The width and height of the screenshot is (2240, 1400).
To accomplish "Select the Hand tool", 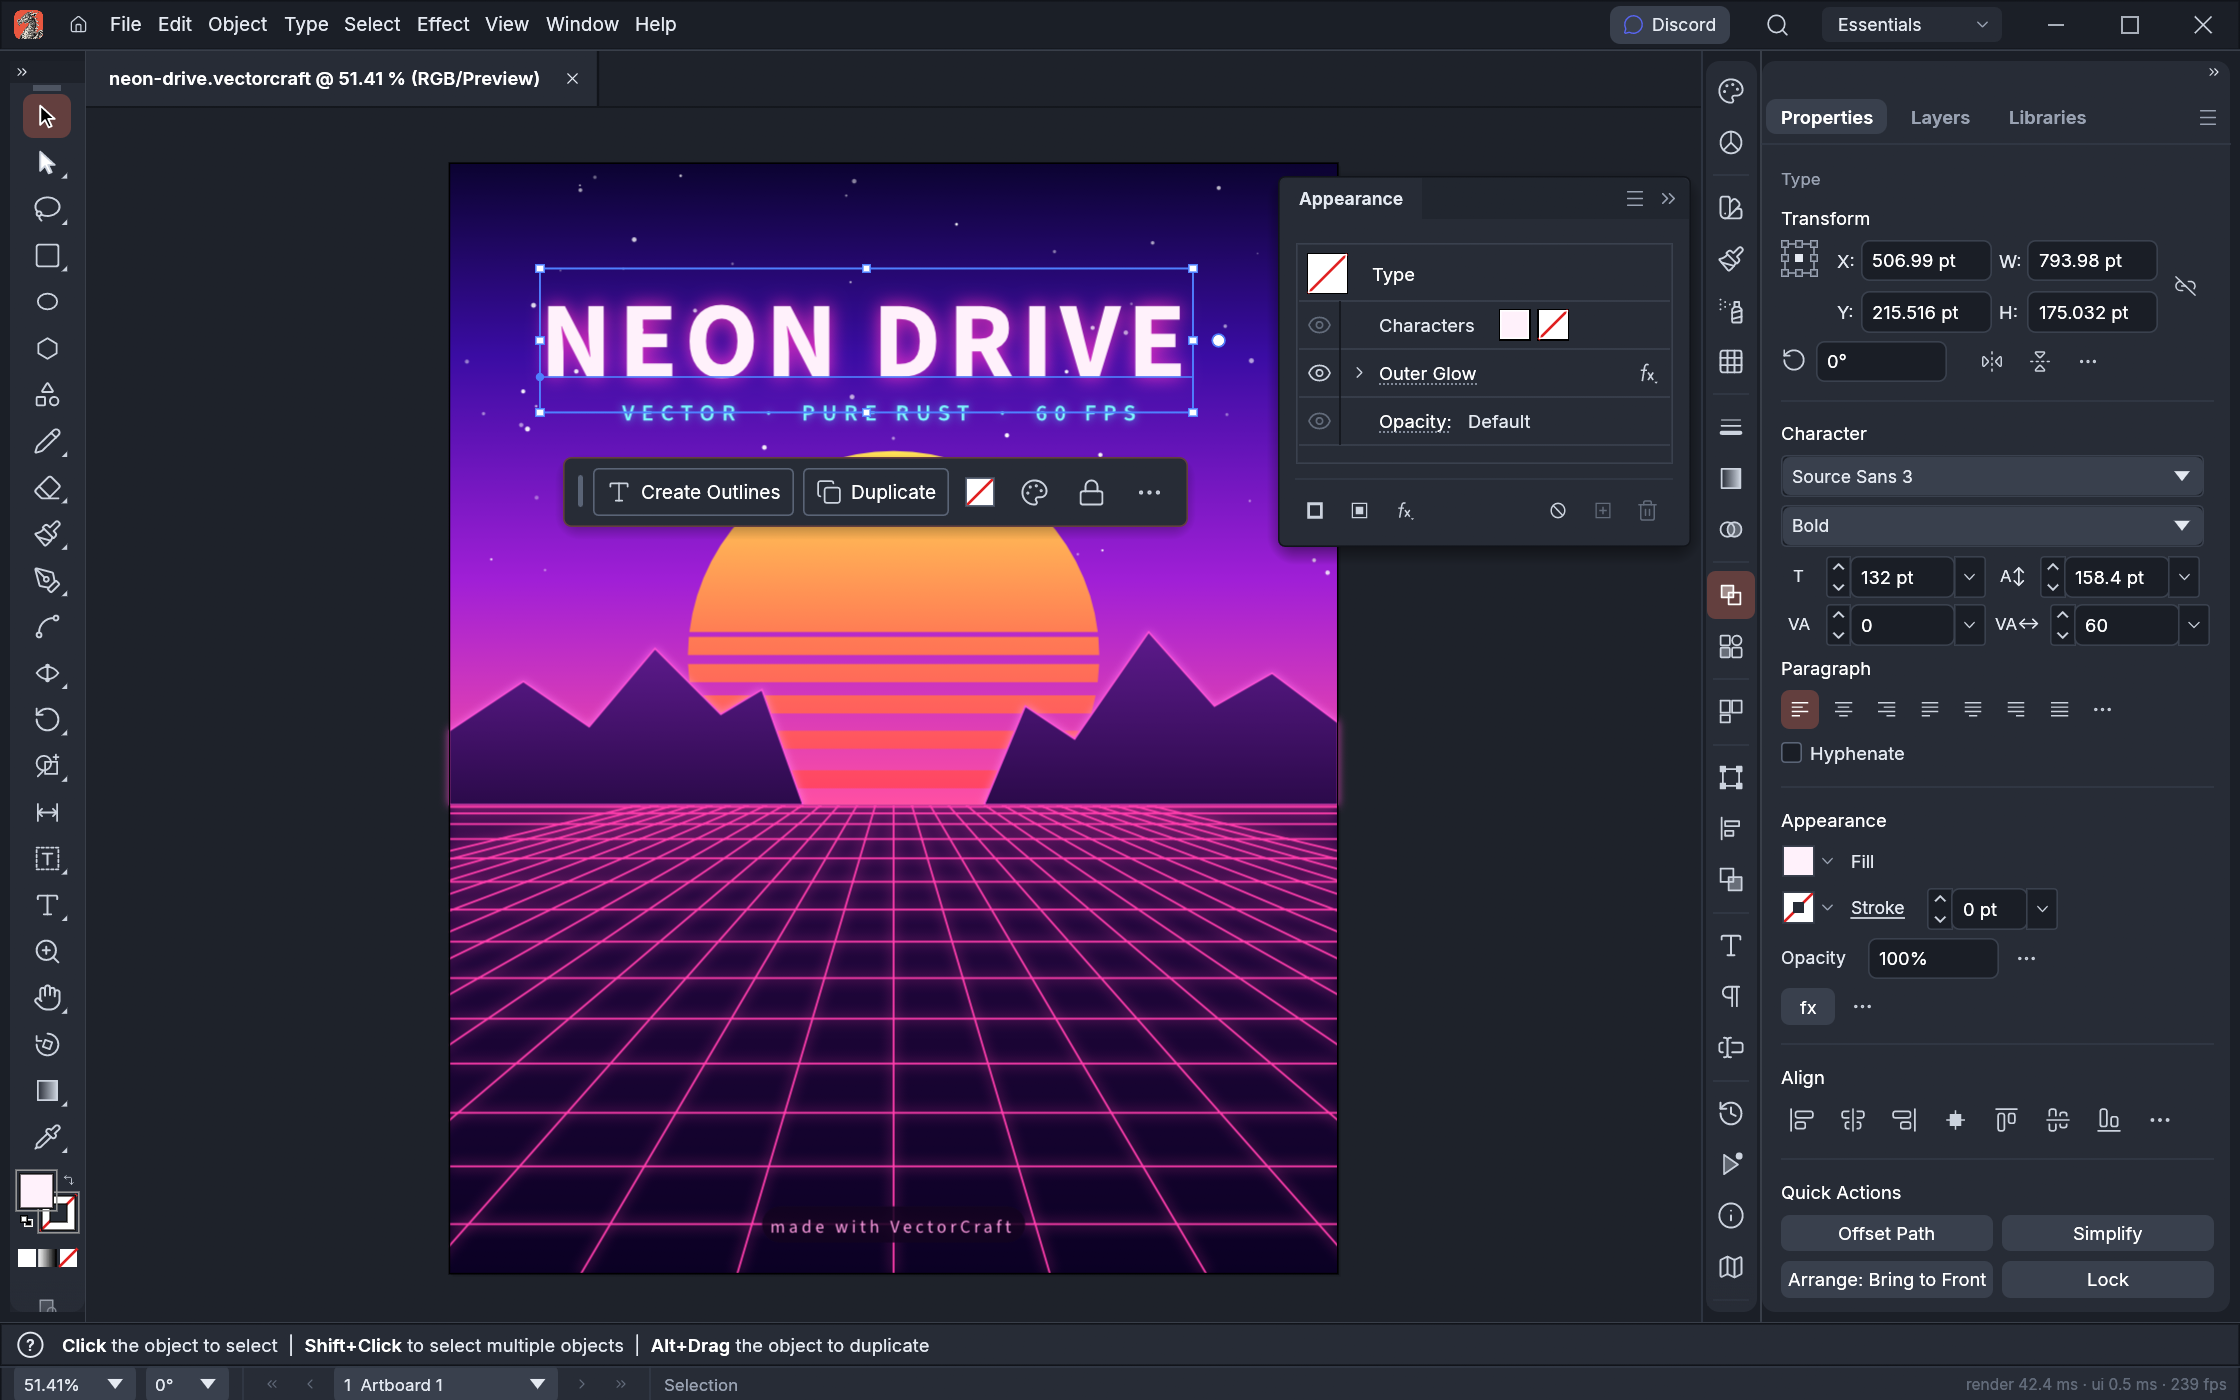I will [47, 998].
